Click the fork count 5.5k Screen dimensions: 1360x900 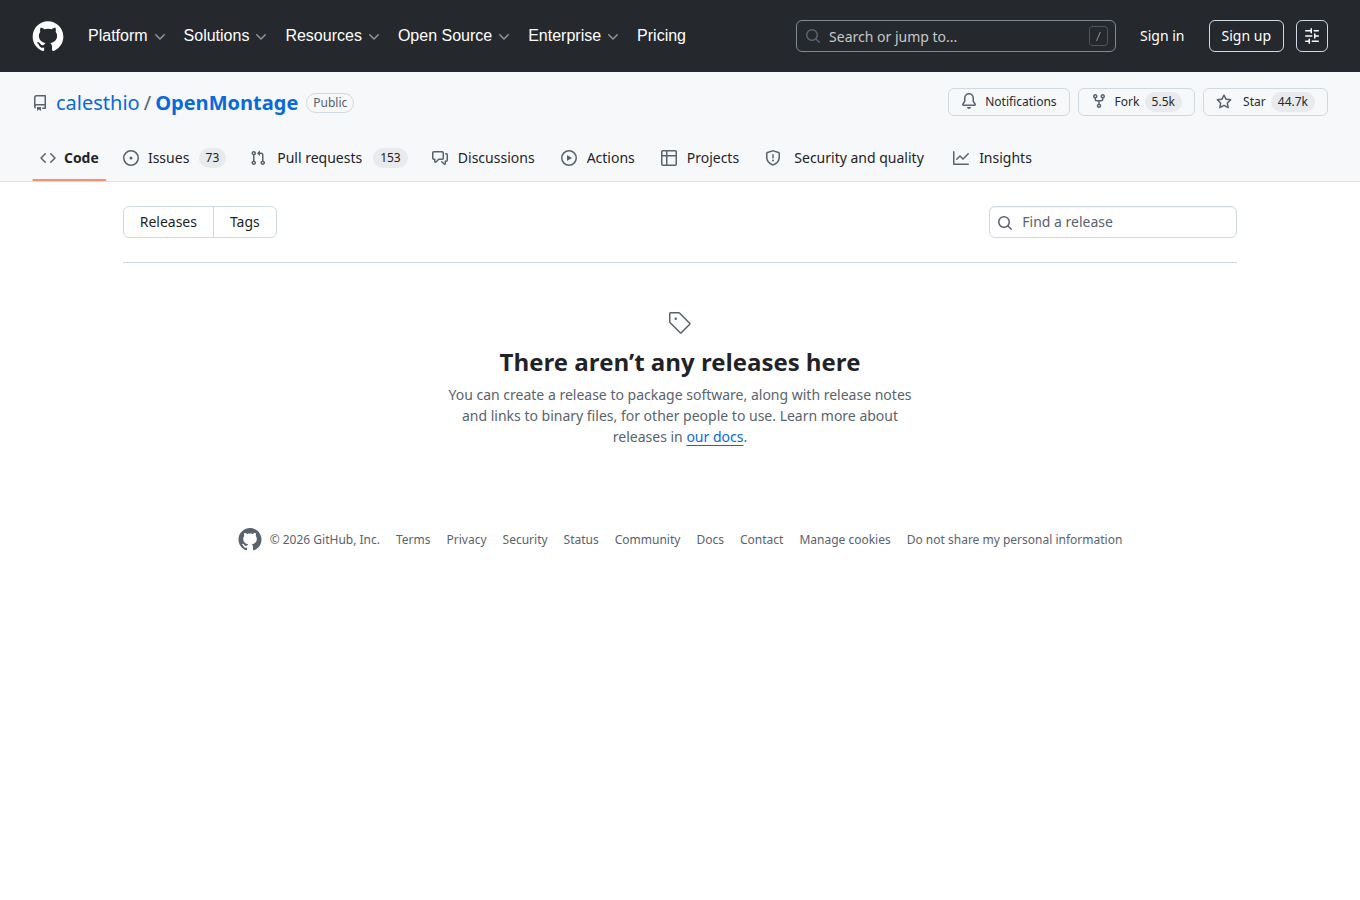1163,102
